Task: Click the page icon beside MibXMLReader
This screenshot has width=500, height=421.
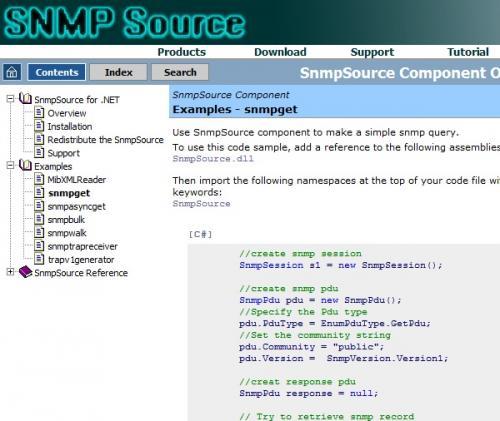Action: pyautogui.click(x=39, y=179)
